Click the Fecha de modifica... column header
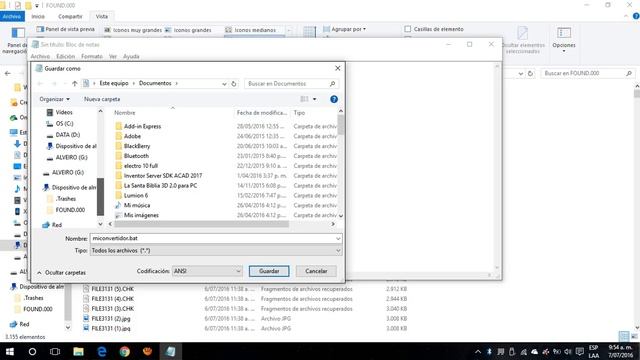The height and width of the screenshot is (360, 640). [262, 113]
